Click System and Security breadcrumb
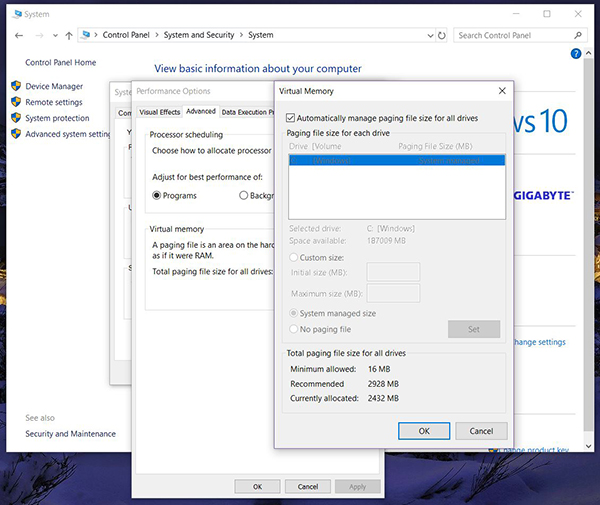600x505 pixels. (x=199, y=35)
